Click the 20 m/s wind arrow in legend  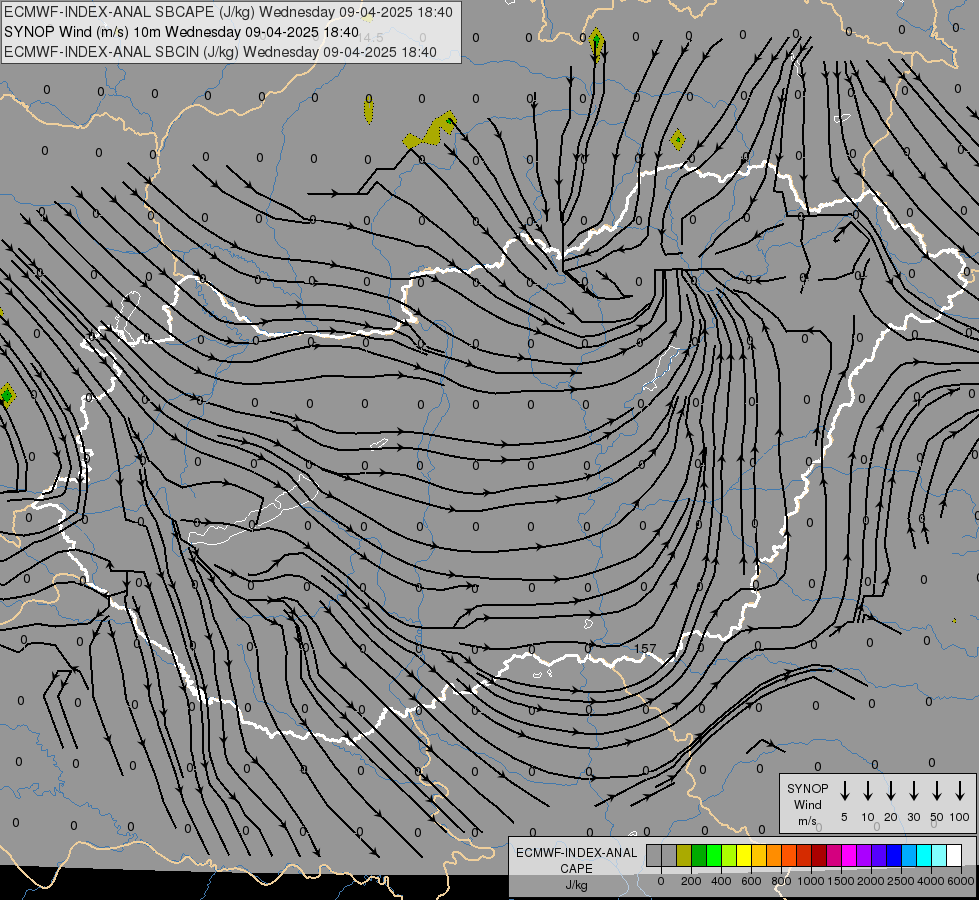(891, 791)
